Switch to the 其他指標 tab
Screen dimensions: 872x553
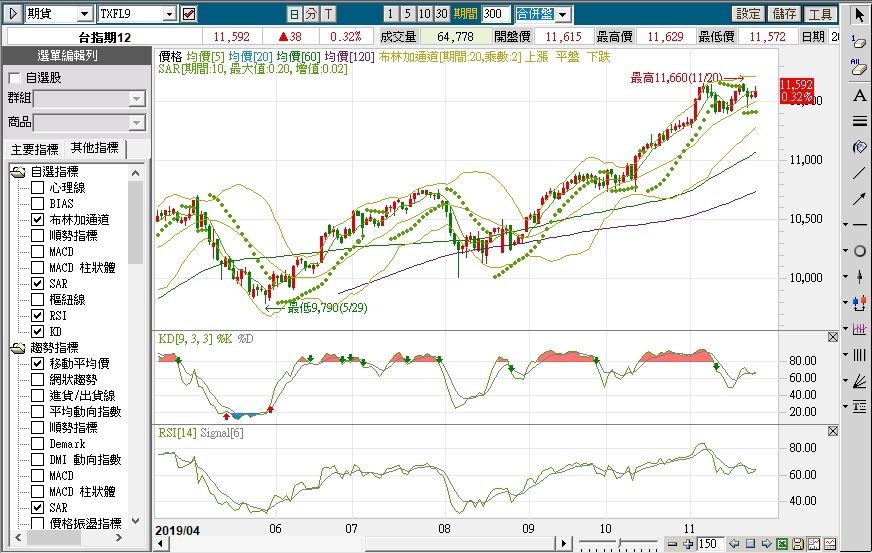(95, 148)
